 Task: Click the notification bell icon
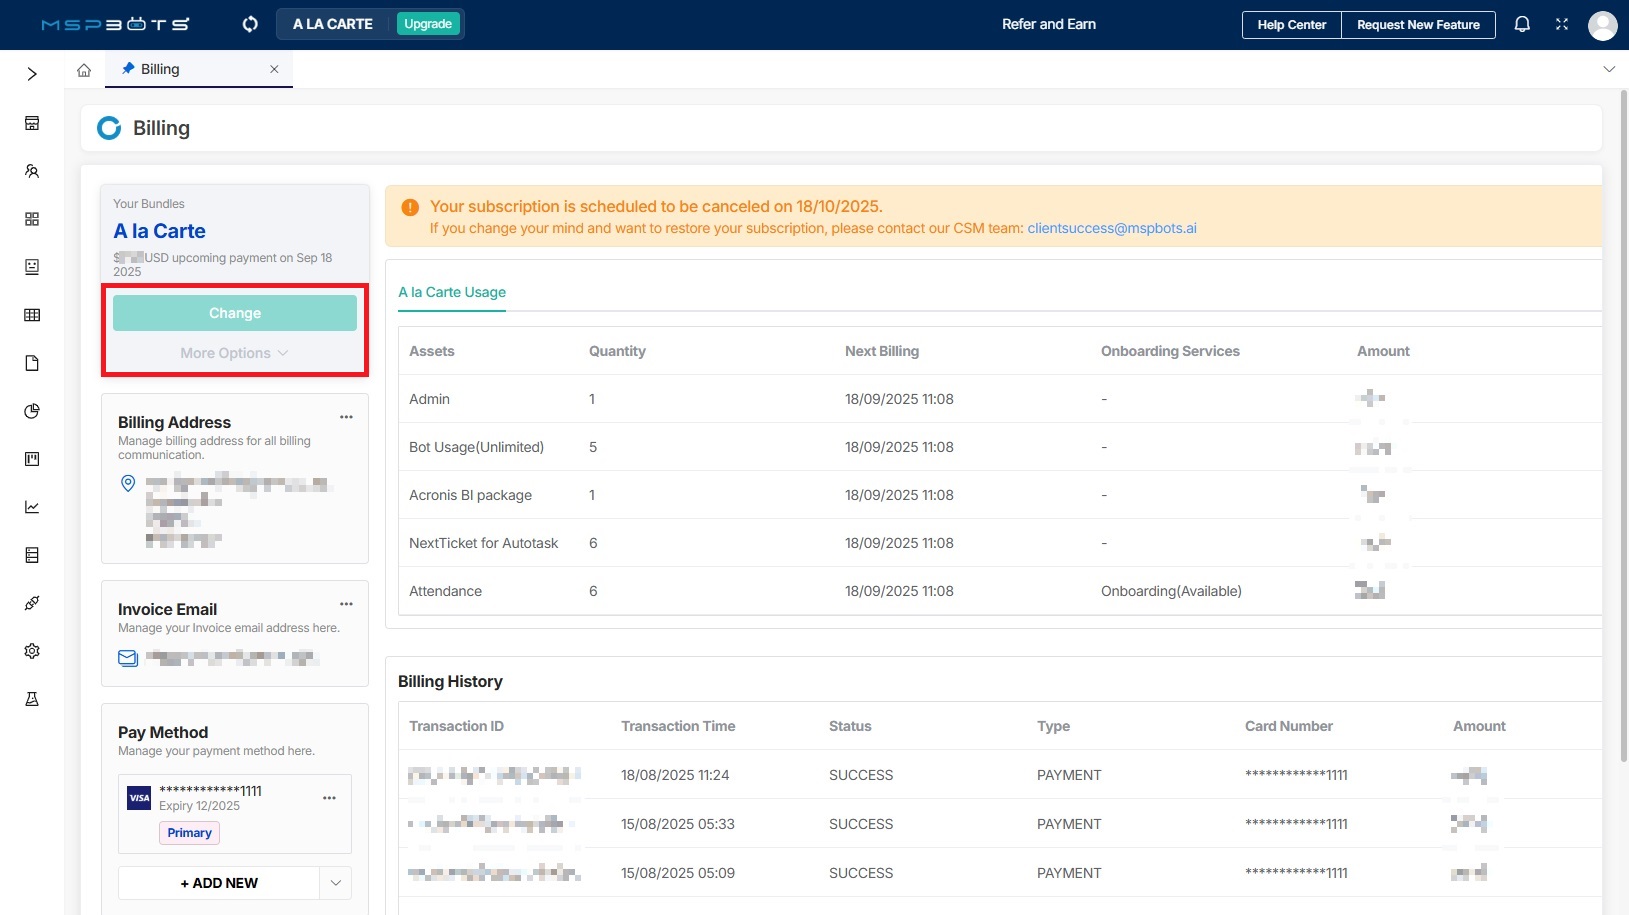1522,24
